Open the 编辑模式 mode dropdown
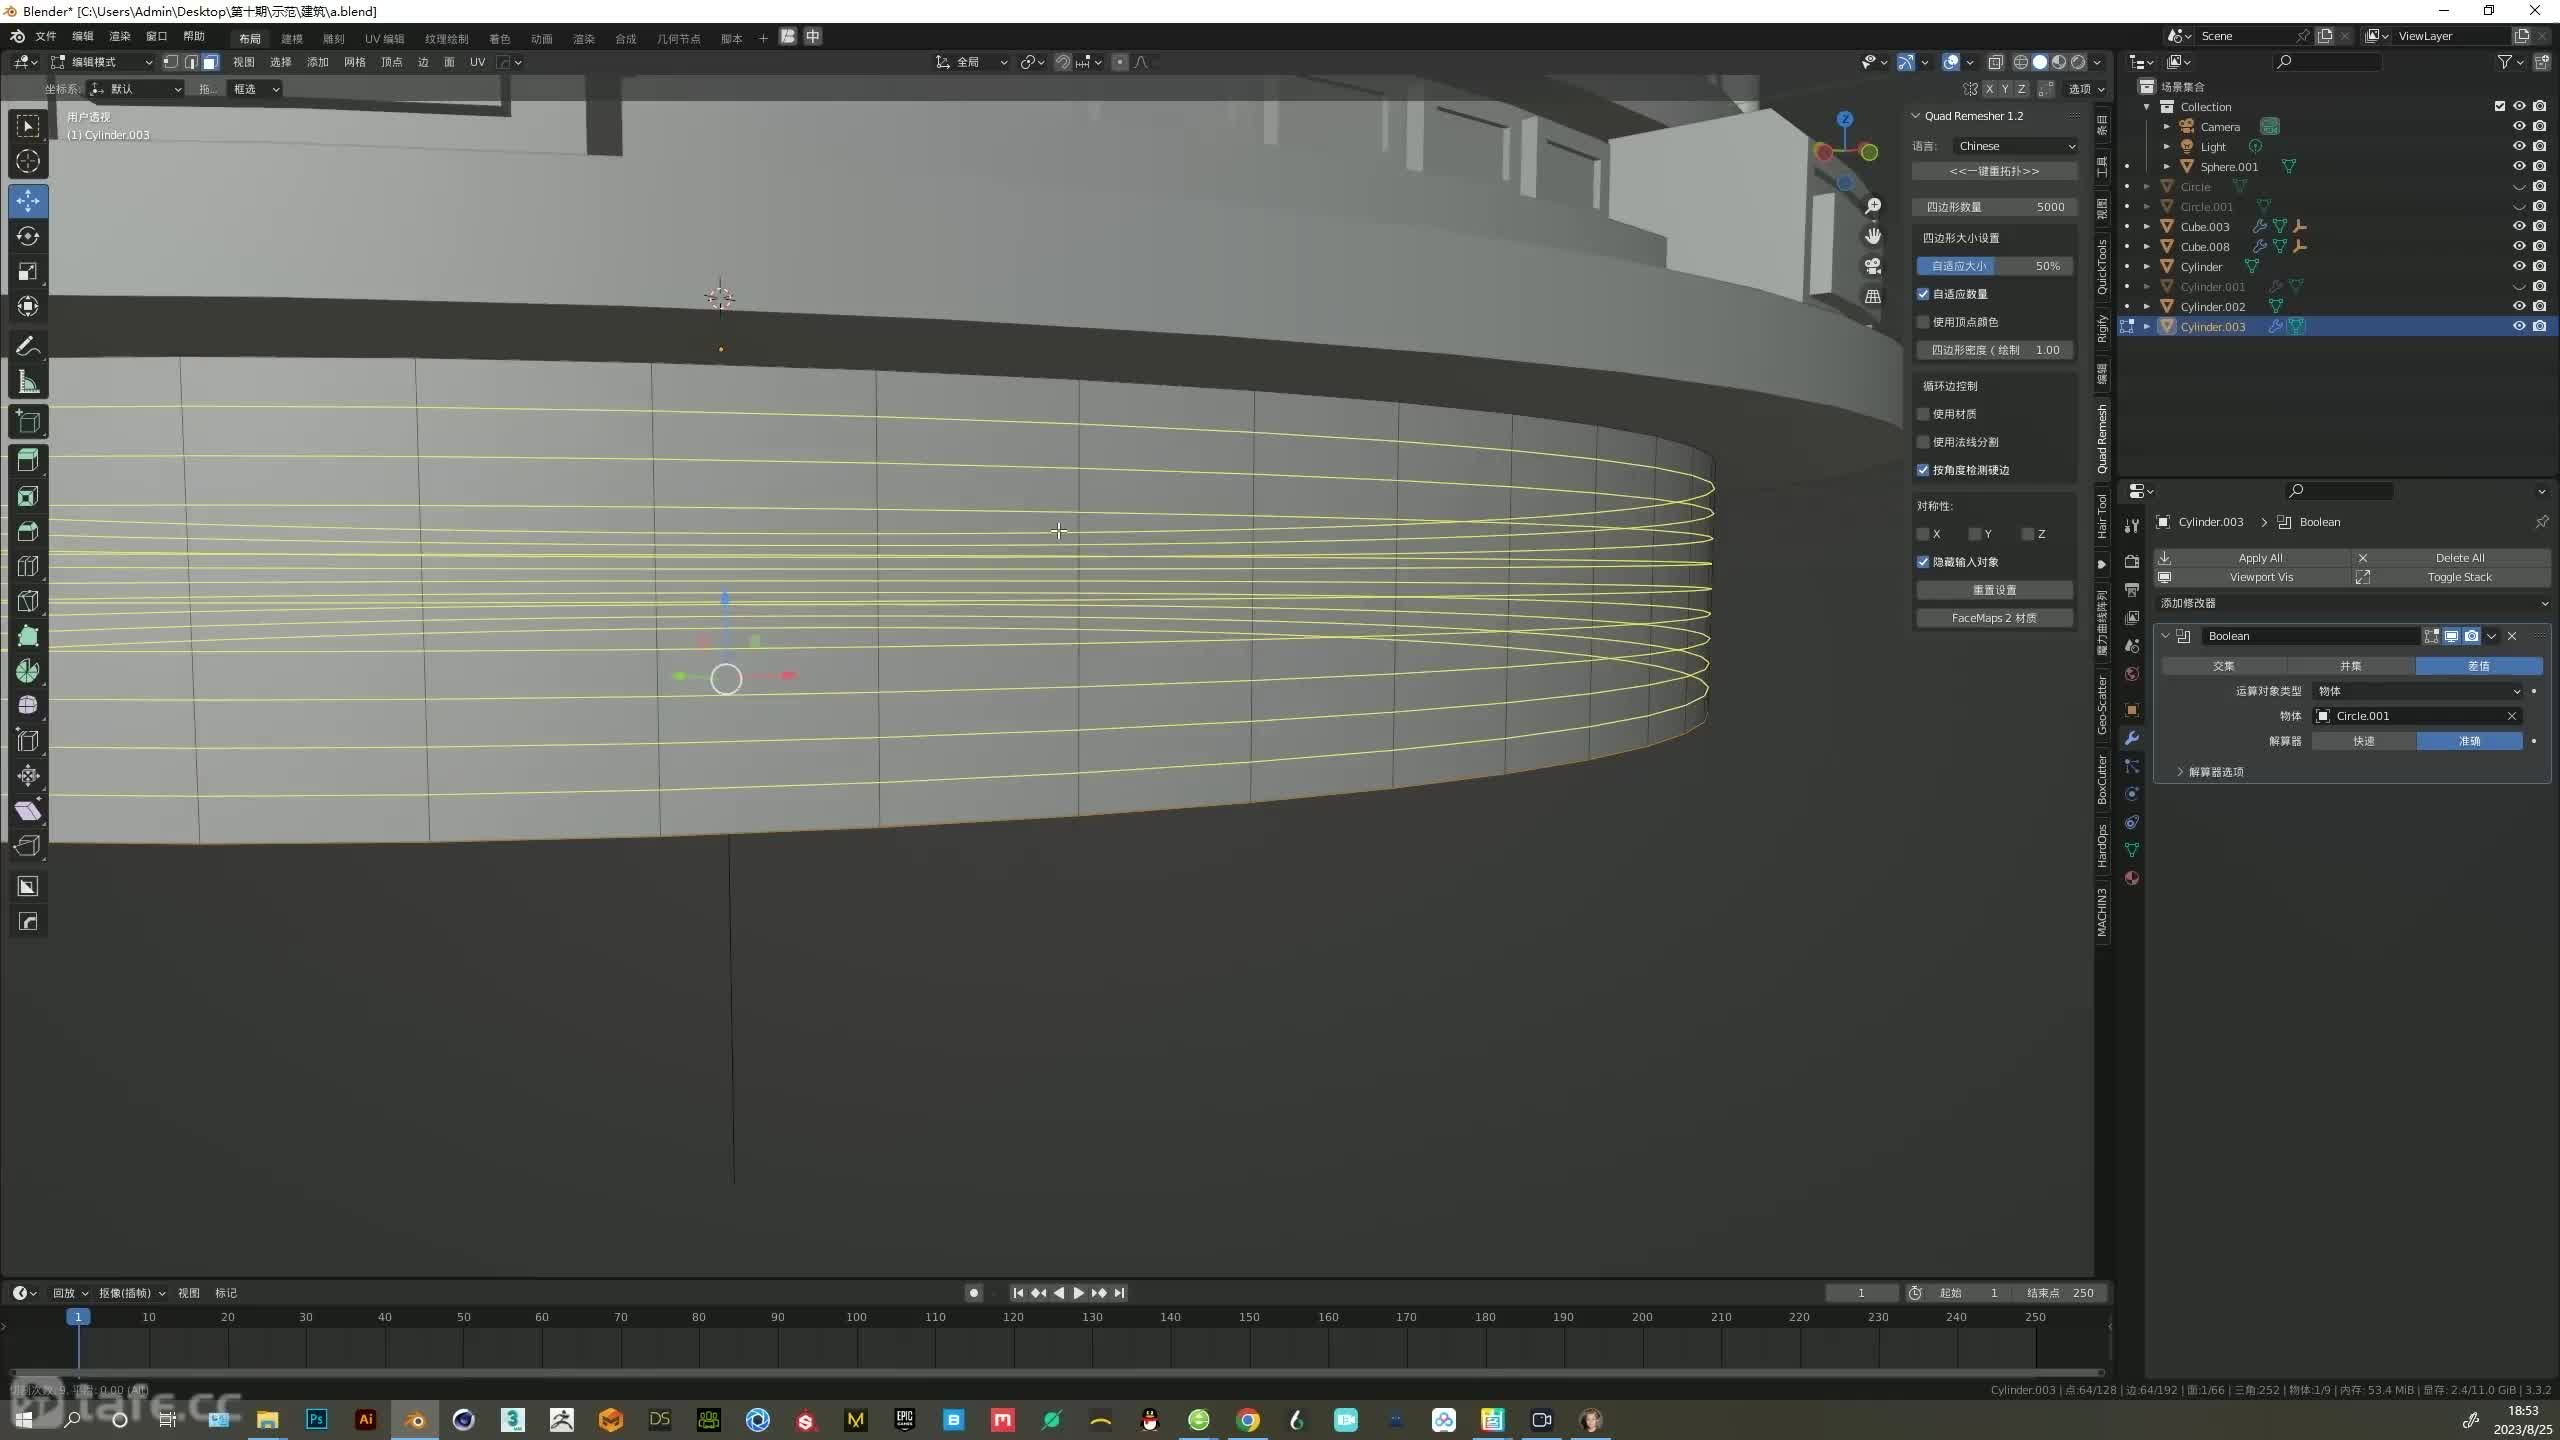The width and height of the screenshot is (2560, 1440). [102, 62]
